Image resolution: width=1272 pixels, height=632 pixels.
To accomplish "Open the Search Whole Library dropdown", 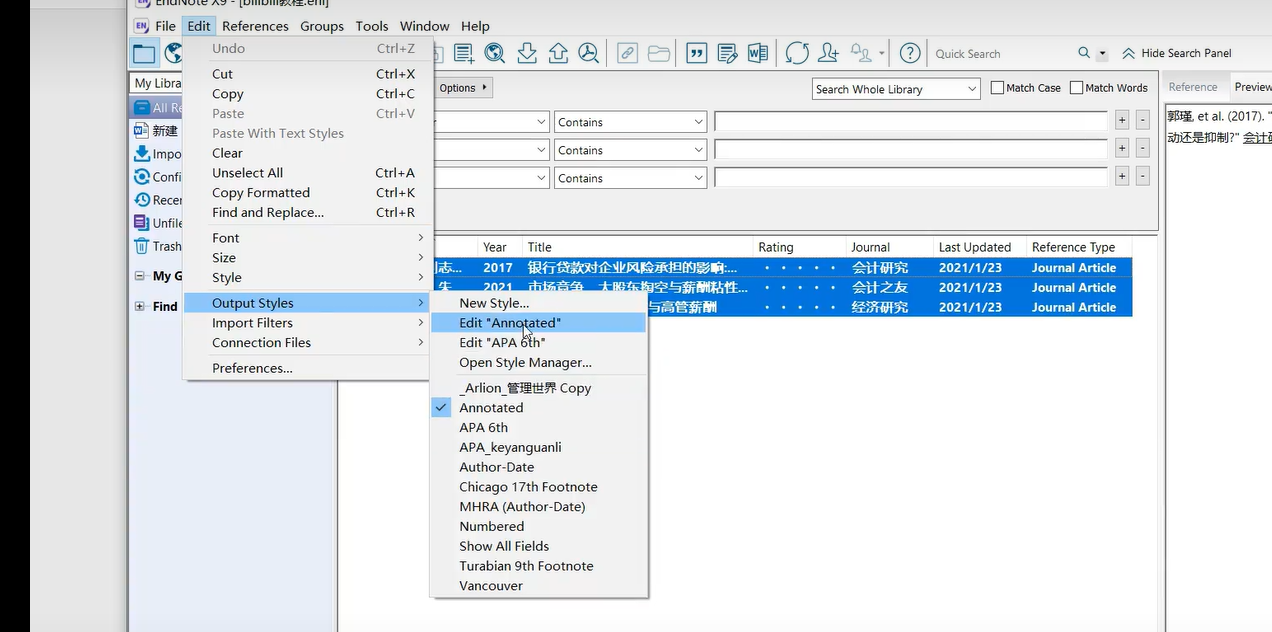I will (x=896, y=89).
